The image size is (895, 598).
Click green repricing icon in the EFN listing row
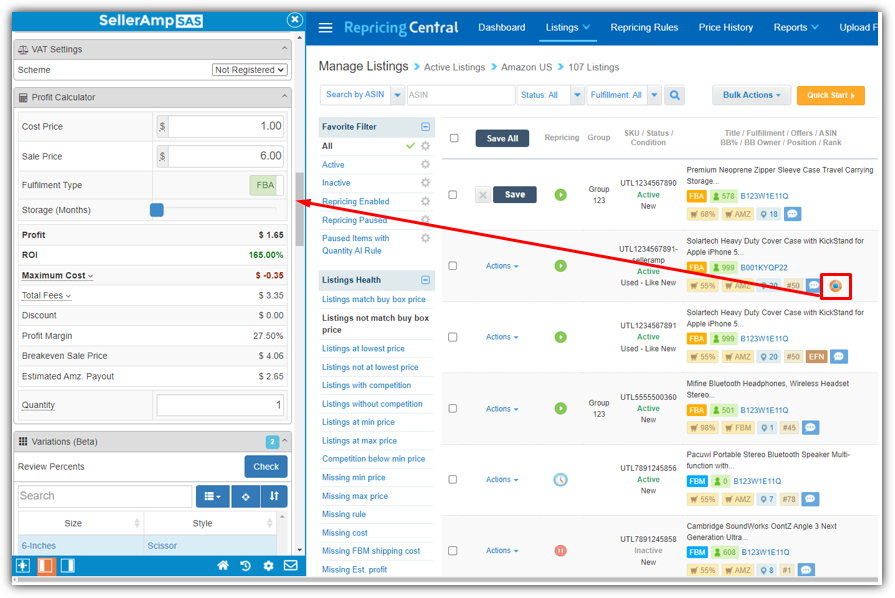pos(561,337)
